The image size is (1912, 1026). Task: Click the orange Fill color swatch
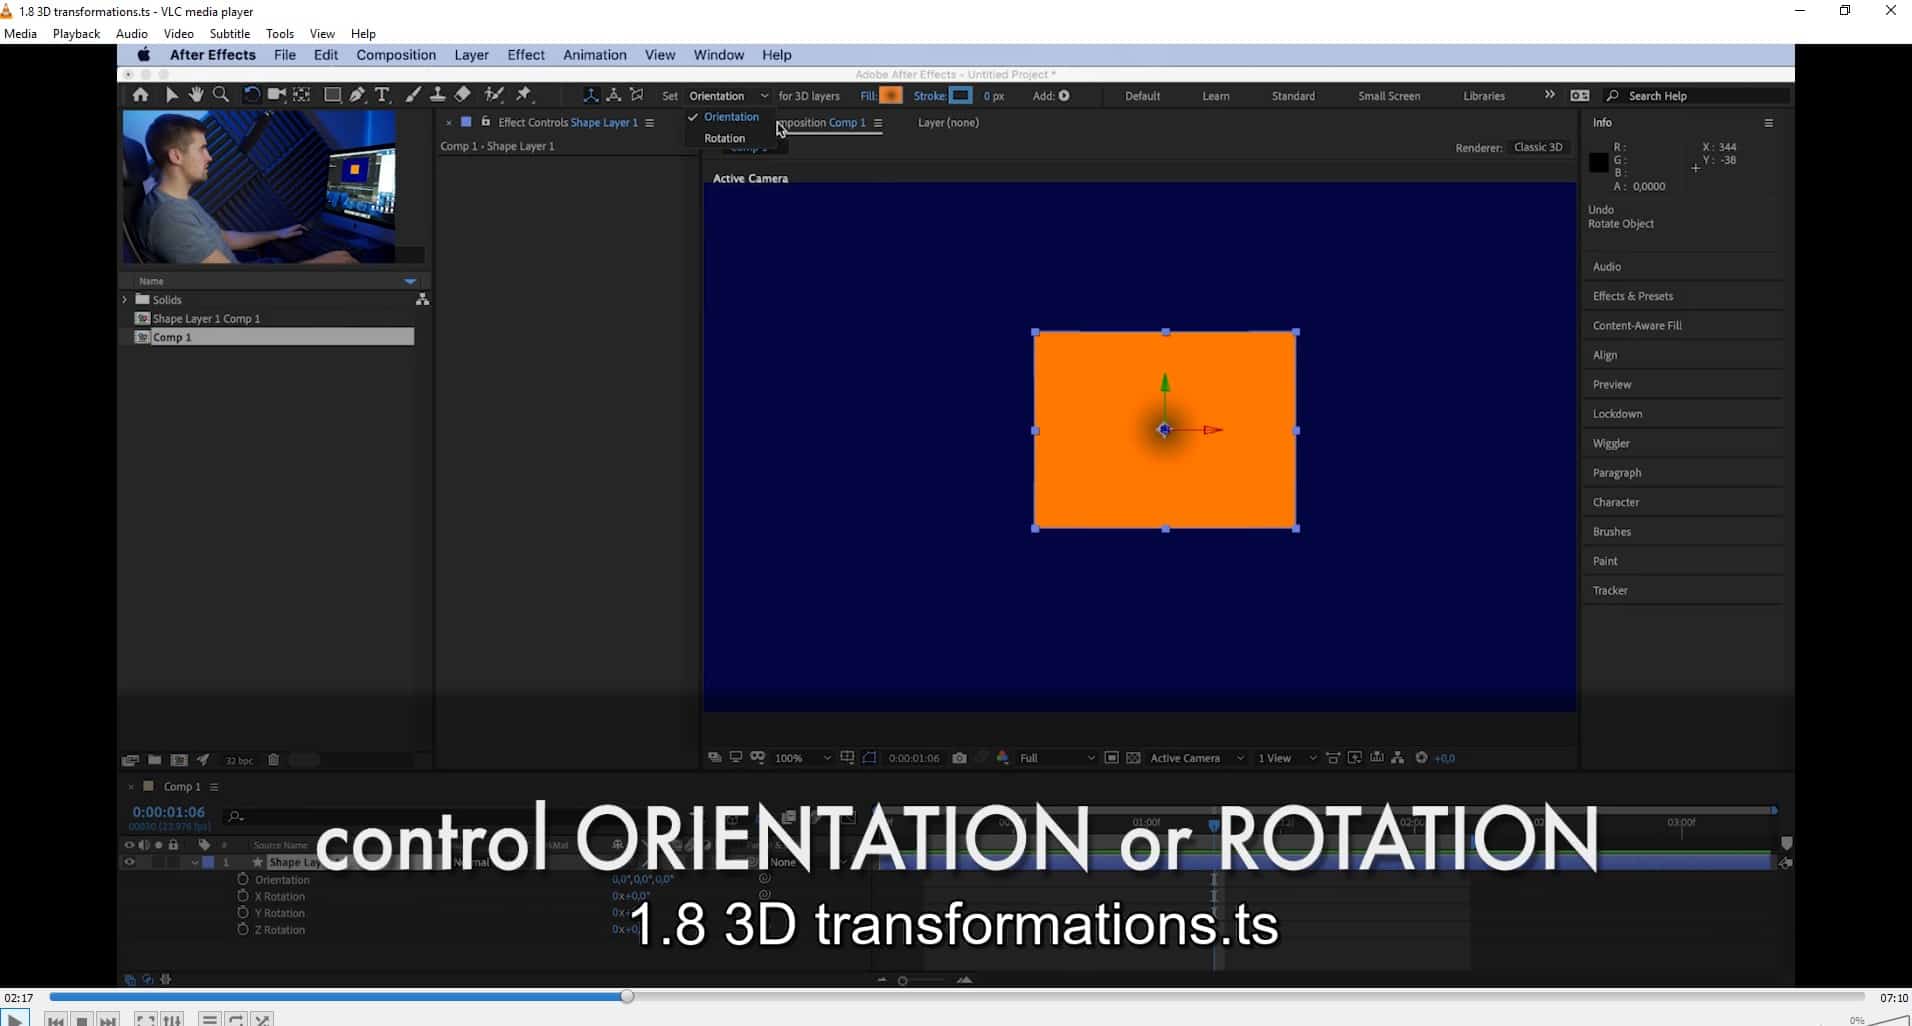[x=890, y=96]
